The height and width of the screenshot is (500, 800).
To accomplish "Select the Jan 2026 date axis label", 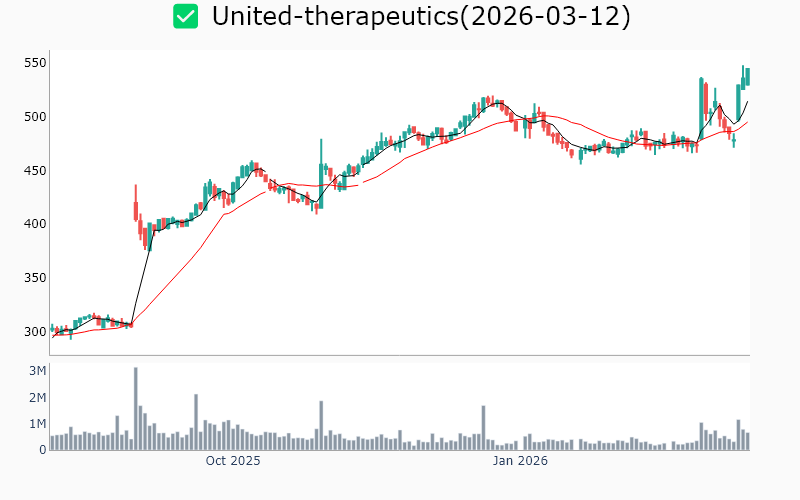I will 518,461.
